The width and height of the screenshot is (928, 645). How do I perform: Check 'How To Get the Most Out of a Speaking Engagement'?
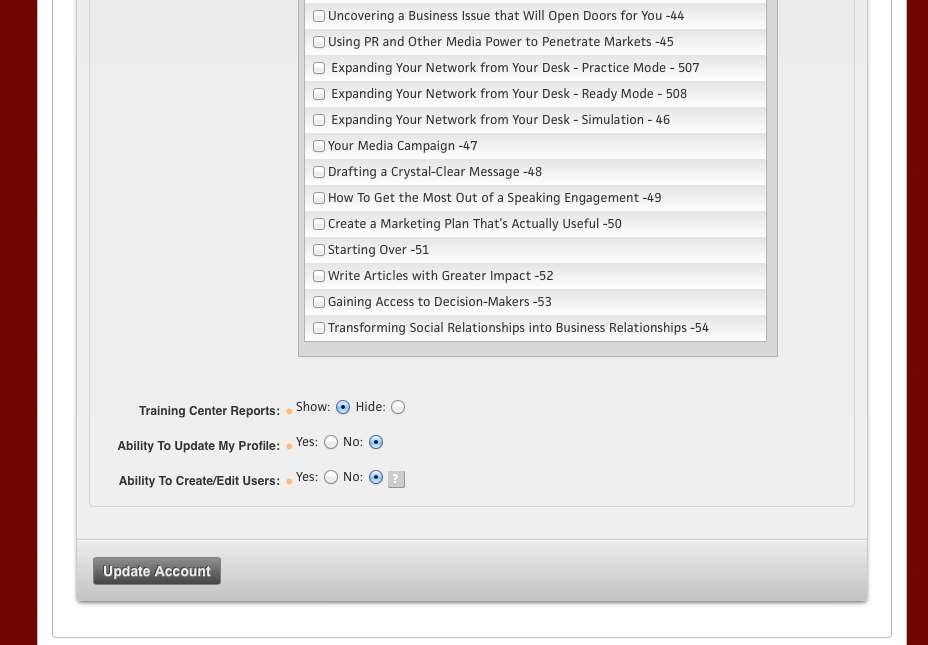pos(319,198)
